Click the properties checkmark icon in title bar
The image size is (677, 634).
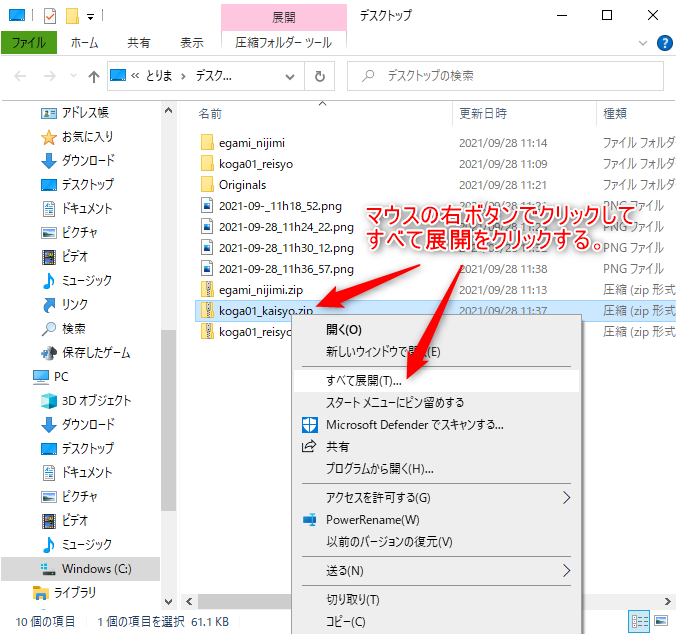(50, 16)
